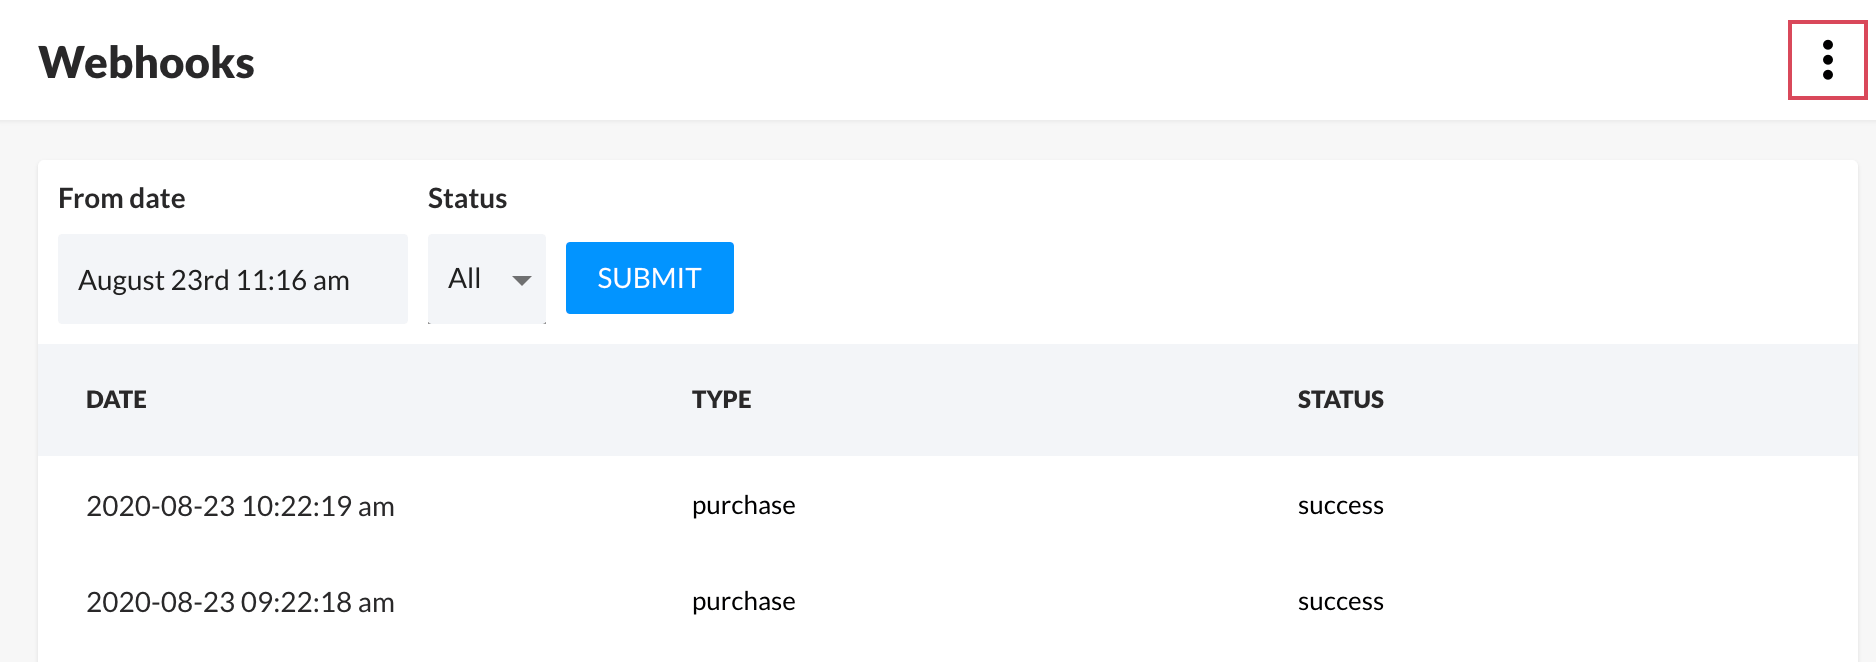Viewport: 1876px width, 662px height.
Task: Click the TYPE column header
Action: click(x=721, y=400)
